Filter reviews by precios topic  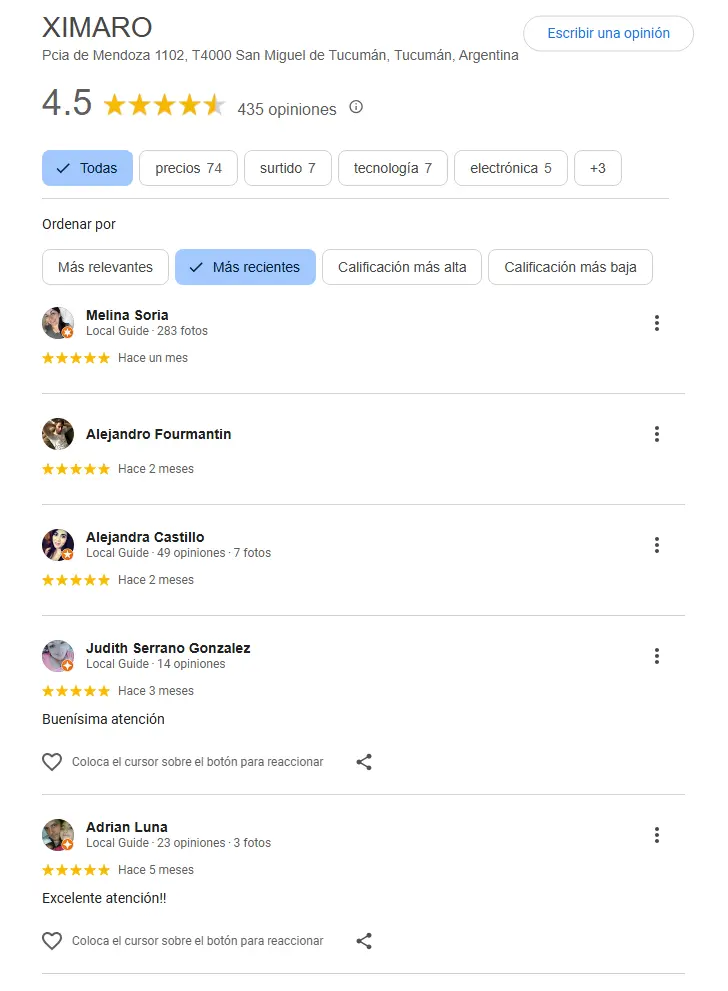pyautogui.click(x=188, y=168)
